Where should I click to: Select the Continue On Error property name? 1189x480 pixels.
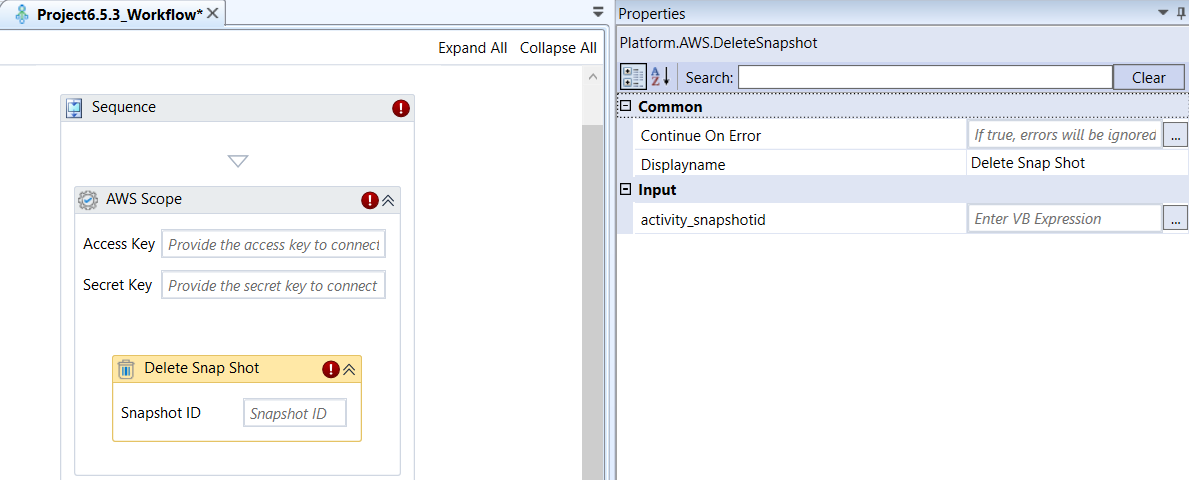tap(701, 136)
